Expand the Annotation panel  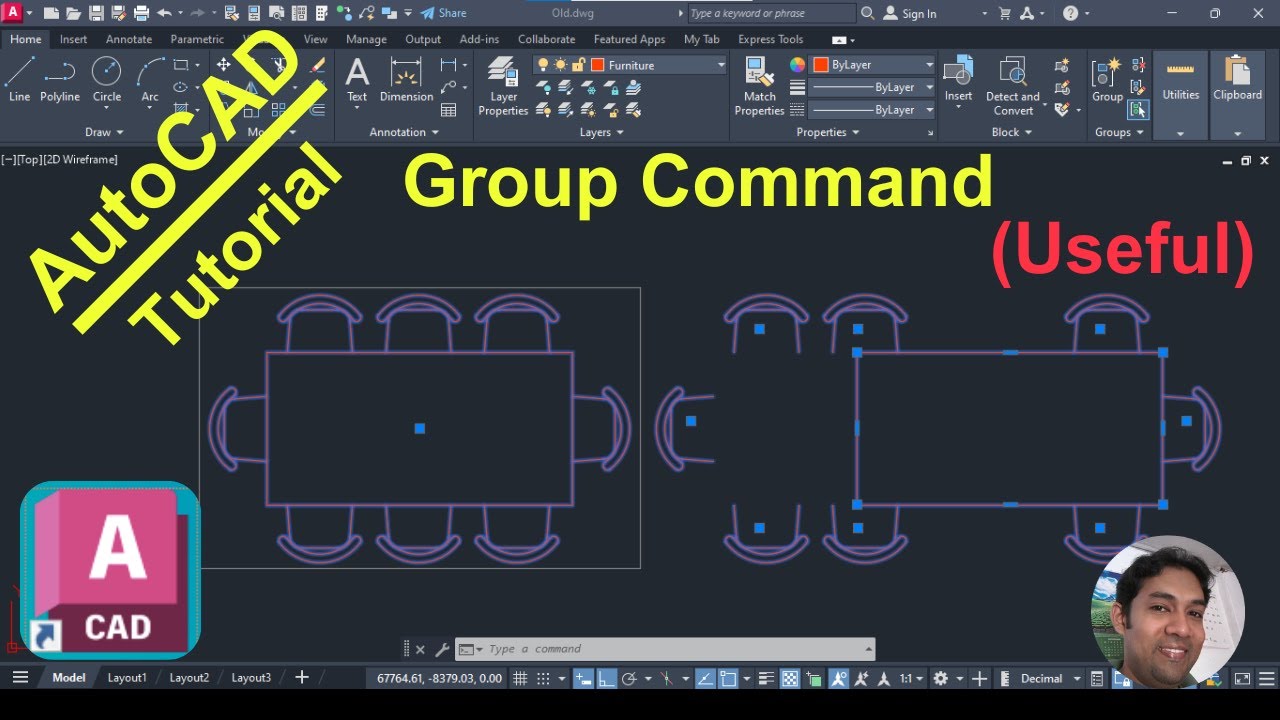[404, 132]
